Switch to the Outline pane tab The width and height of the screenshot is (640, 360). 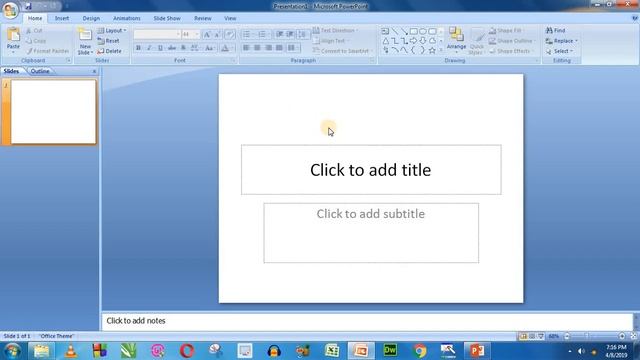coord(40,71)
